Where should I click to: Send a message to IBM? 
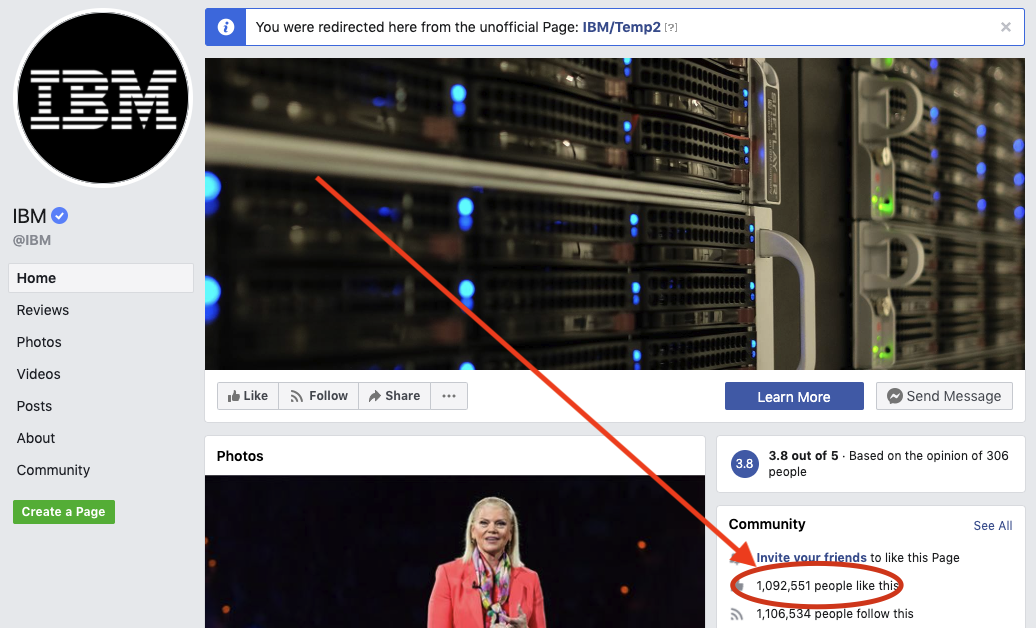pyautogui.click(x=944, y=396)
